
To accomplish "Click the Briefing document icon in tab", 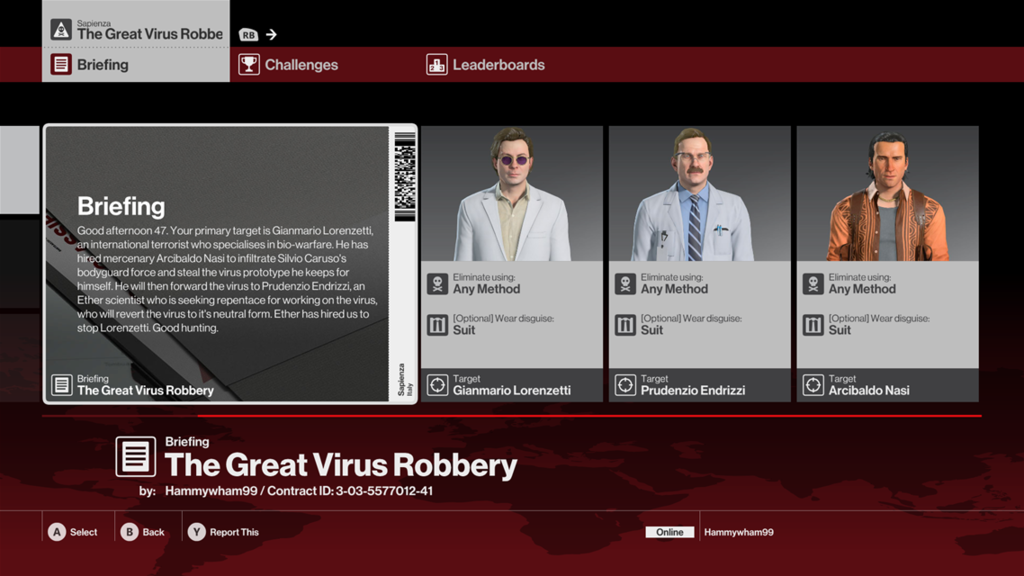I will (61, 65).
